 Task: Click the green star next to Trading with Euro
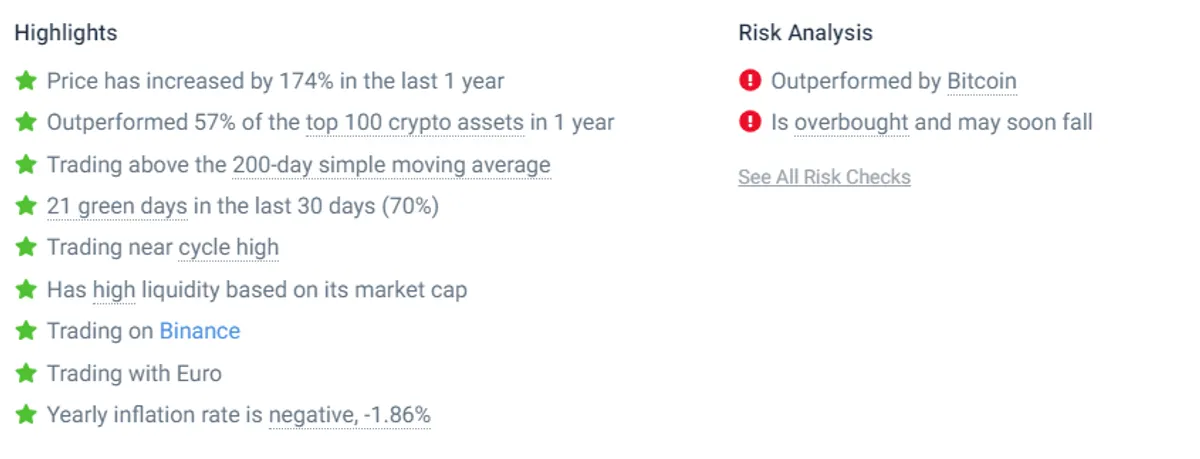(26, 373)
